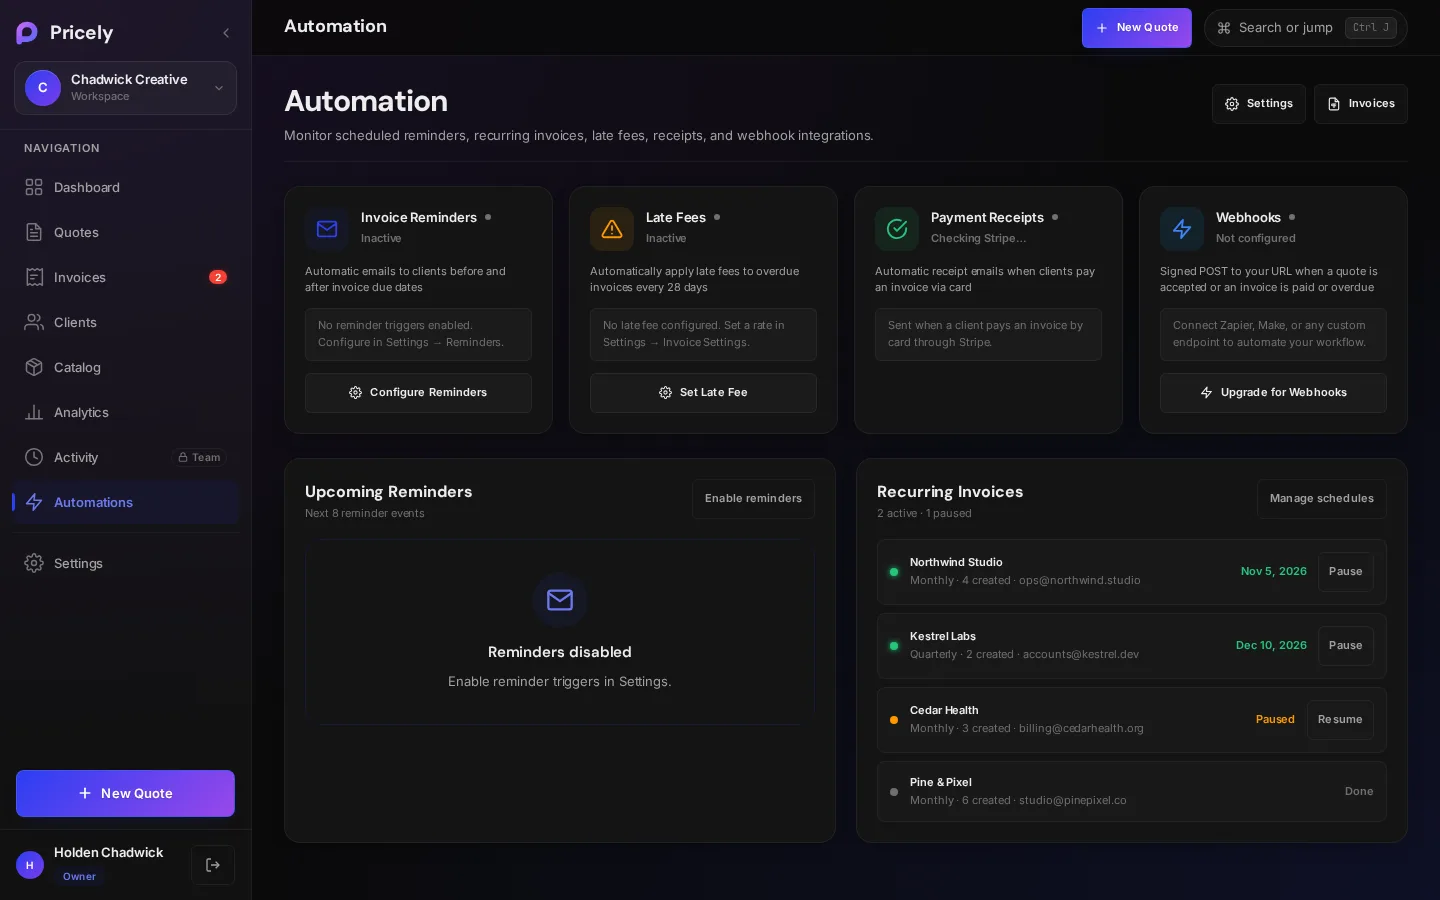Screen dimensions: 1440x900
Task: Pause the Northwind Studio recurring invoice
Action: click(x=1346, y=572)
